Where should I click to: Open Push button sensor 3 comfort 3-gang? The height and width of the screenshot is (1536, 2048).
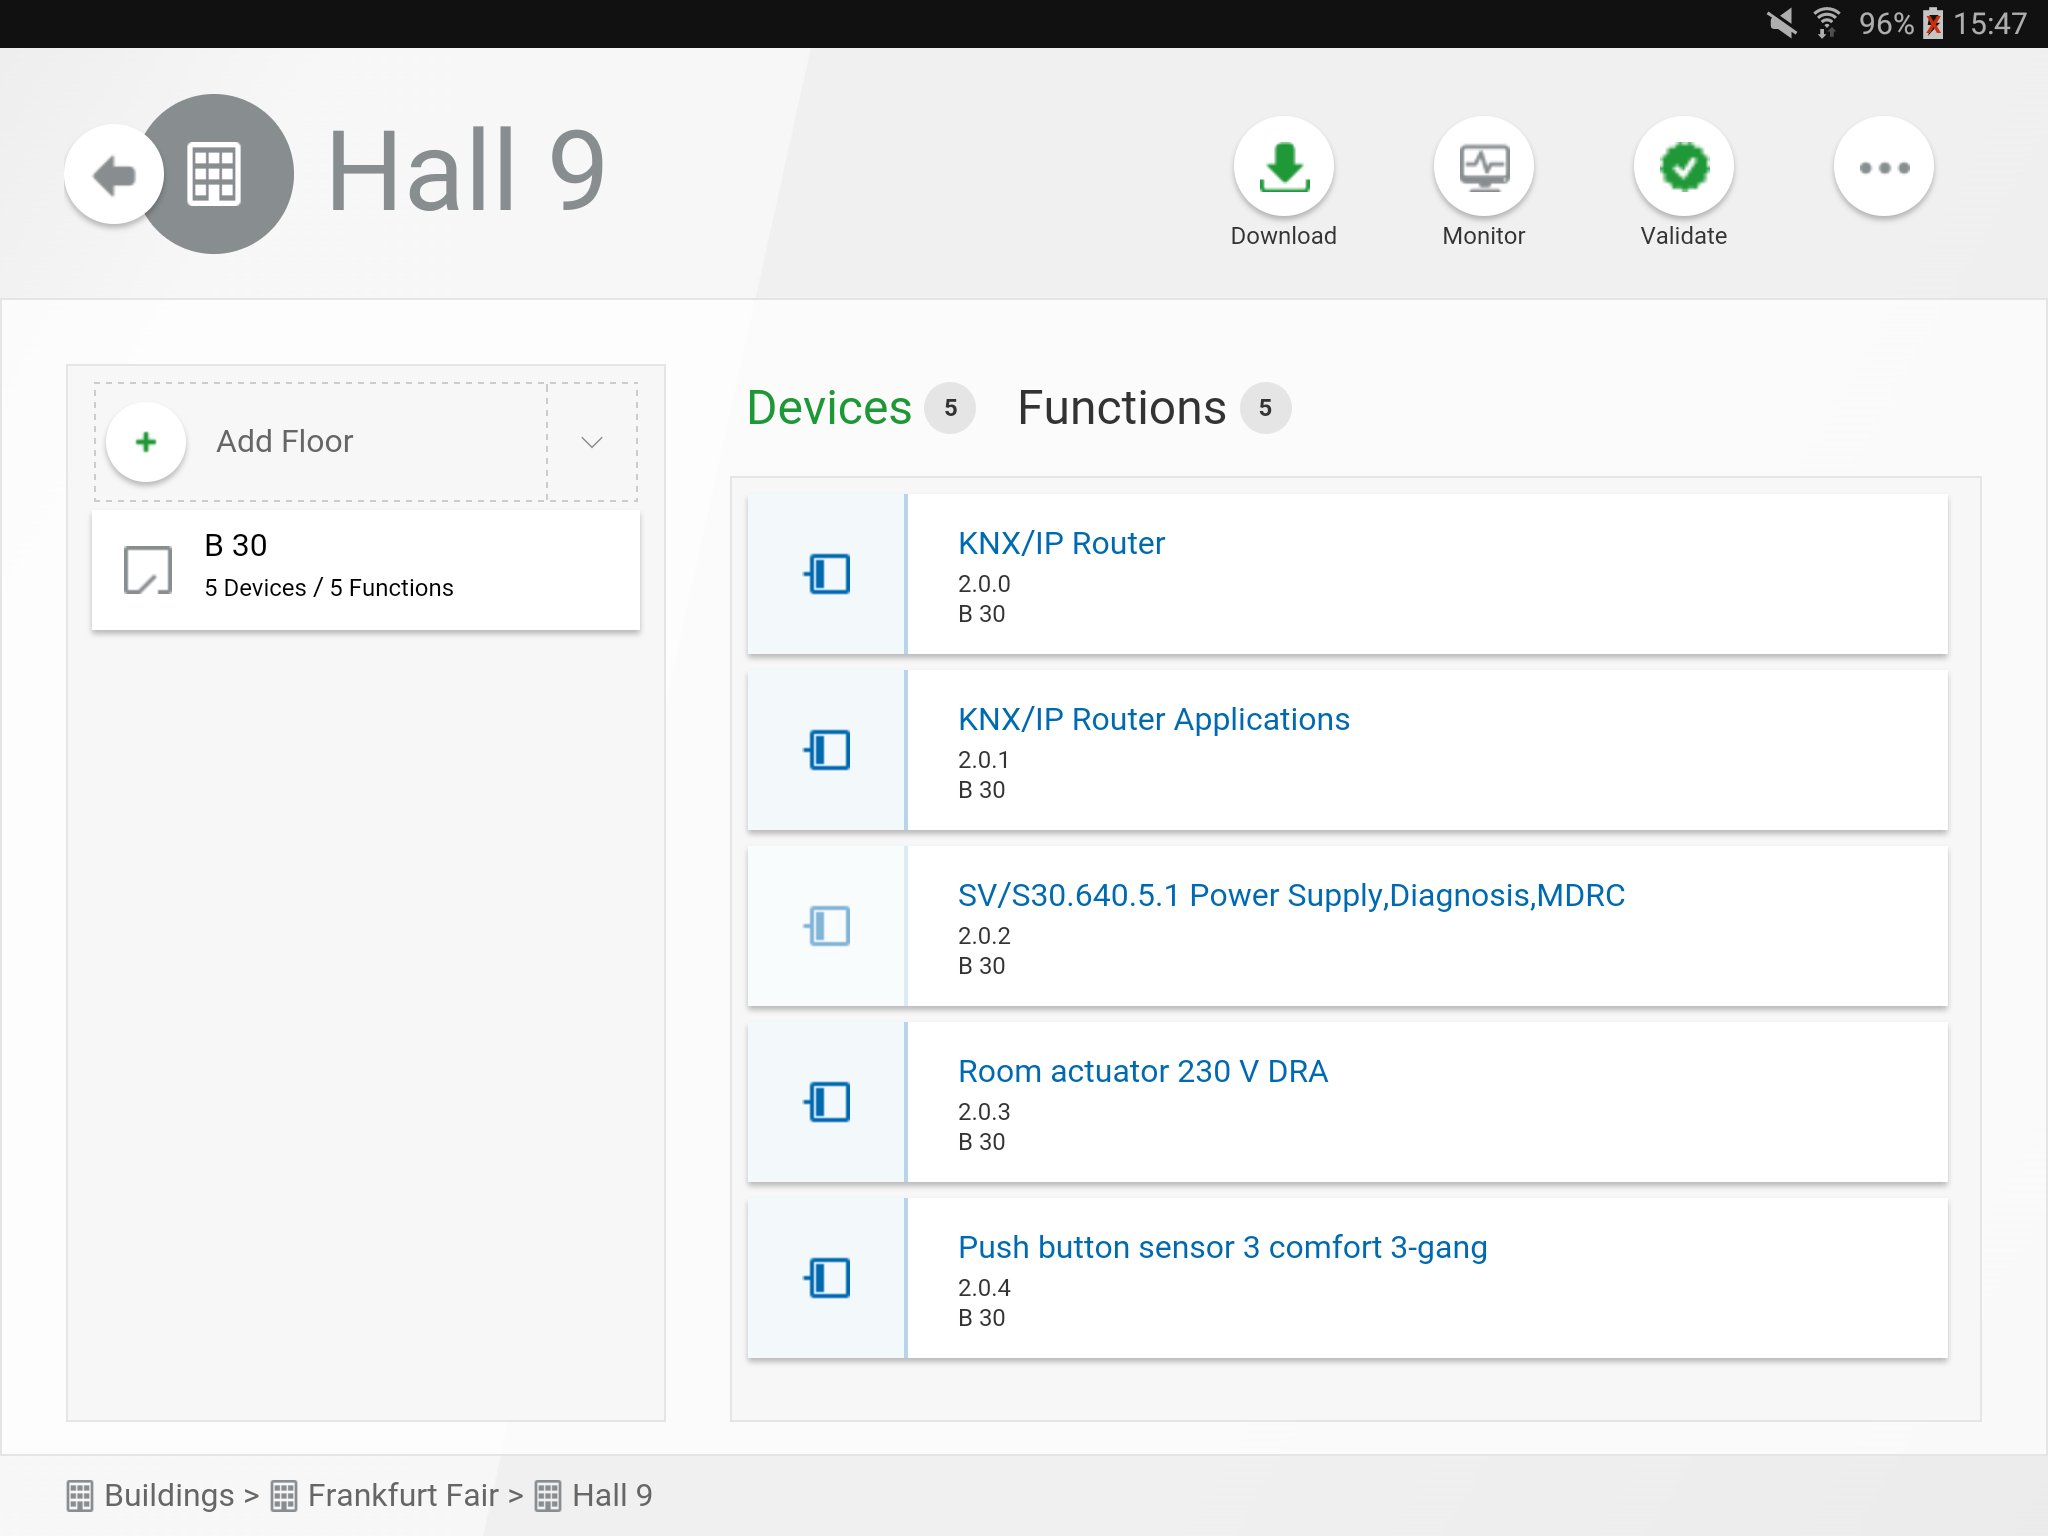(x=1222, y=1247)
